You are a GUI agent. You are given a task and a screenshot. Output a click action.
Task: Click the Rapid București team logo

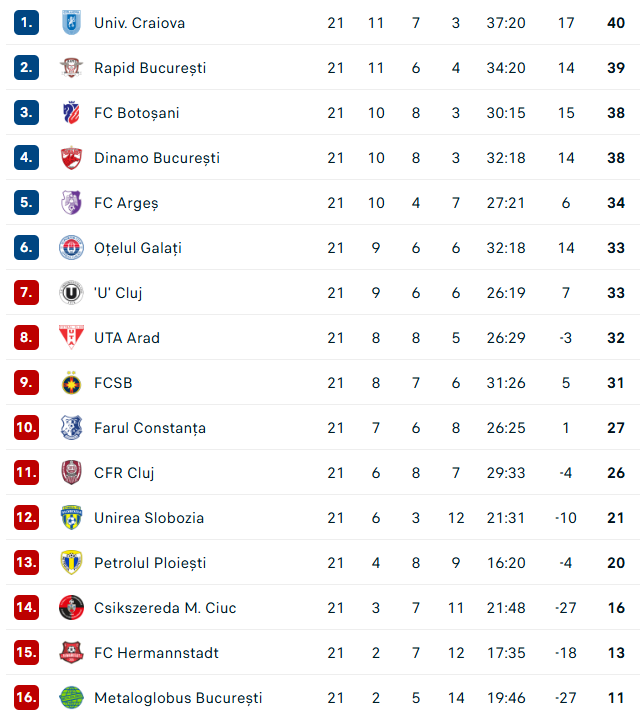coord(70,68)
